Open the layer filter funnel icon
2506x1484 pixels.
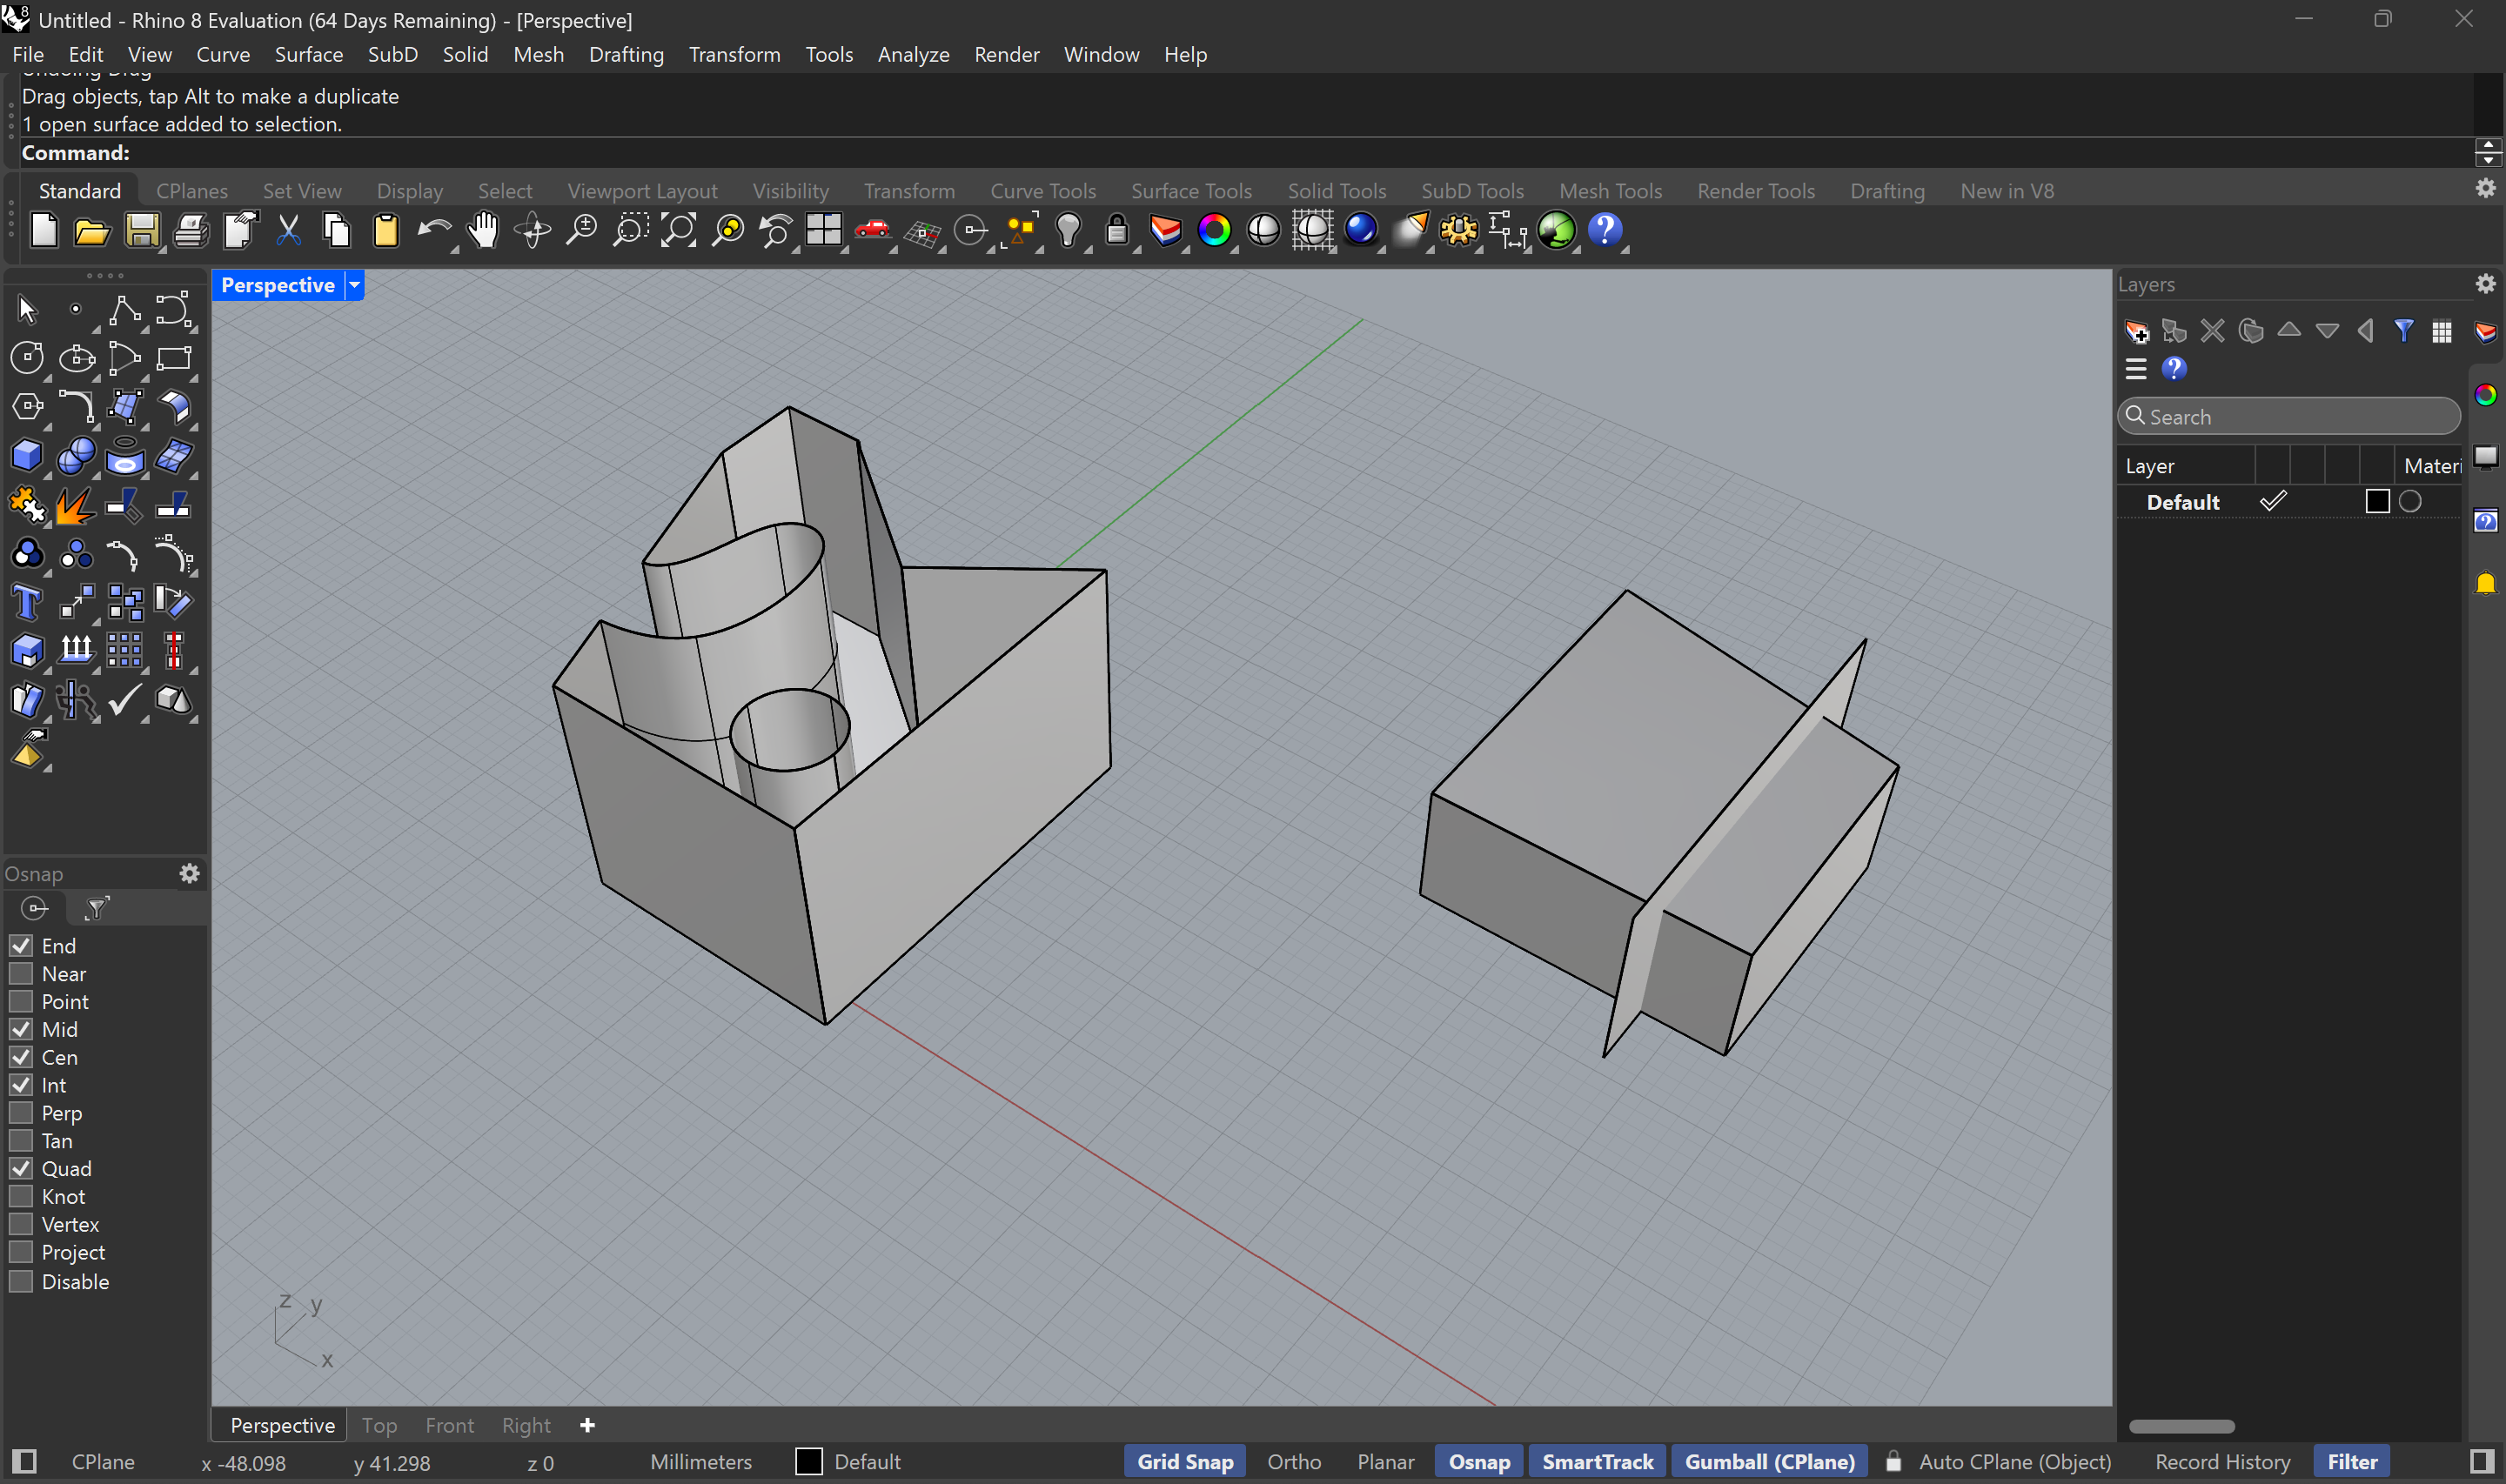(2404, 331)
